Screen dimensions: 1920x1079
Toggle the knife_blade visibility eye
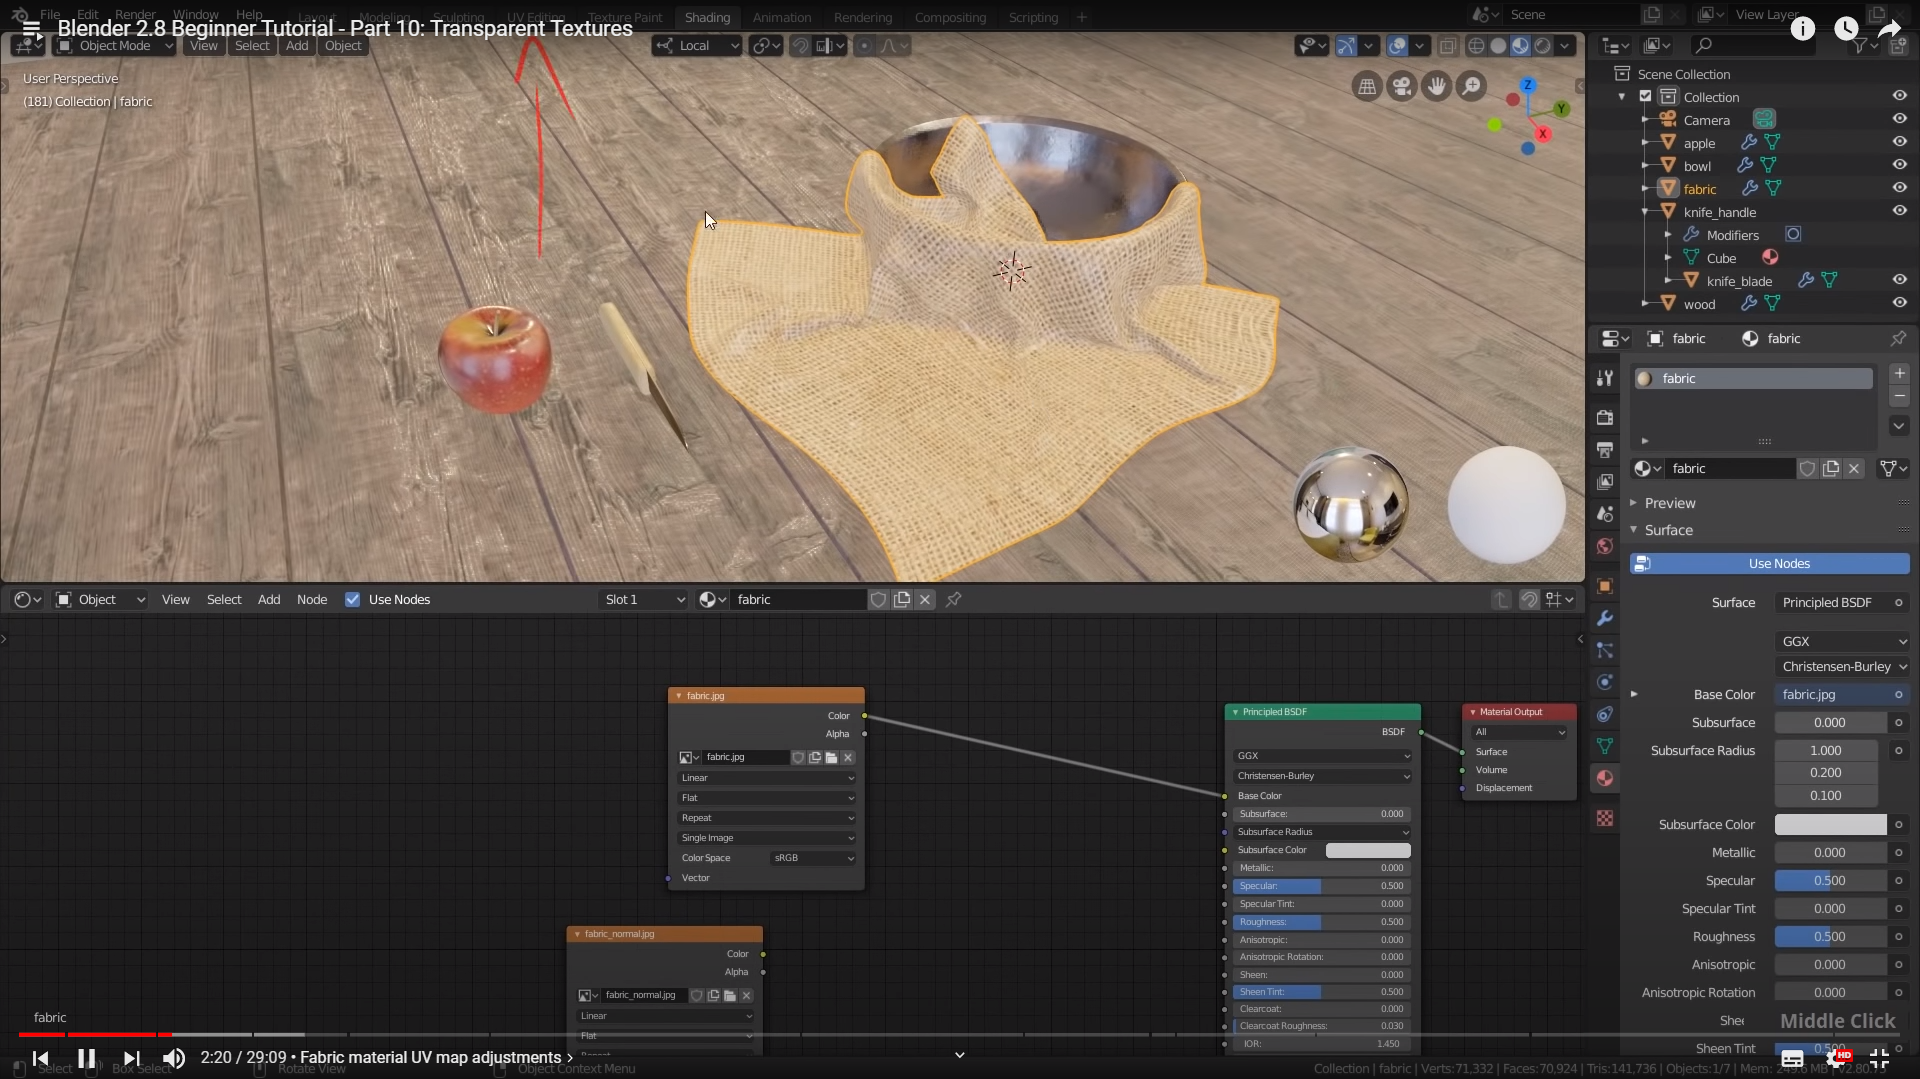click(1899, 280)
